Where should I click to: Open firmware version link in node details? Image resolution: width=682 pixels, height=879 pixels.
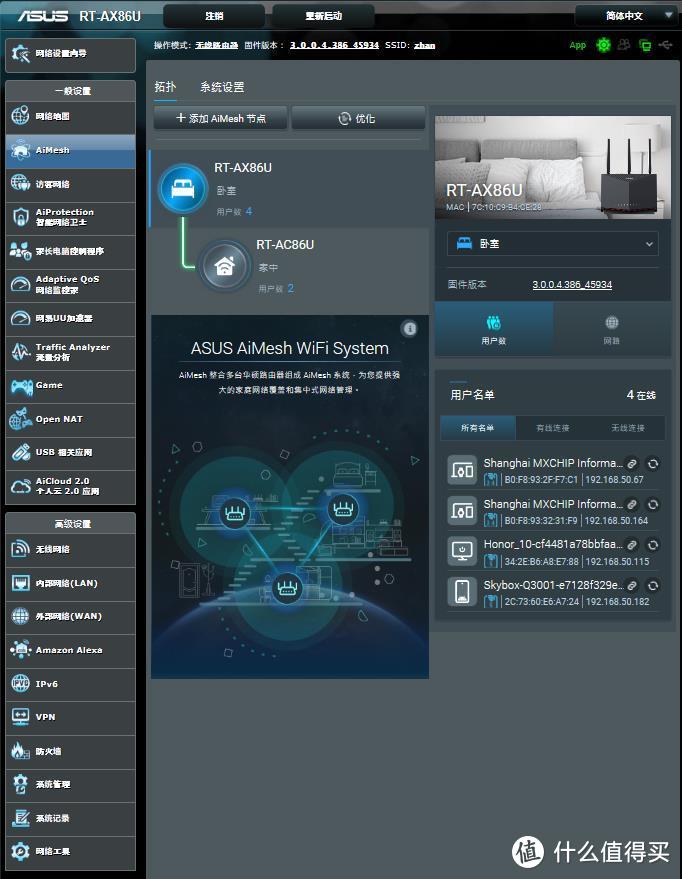coord(572,285)
